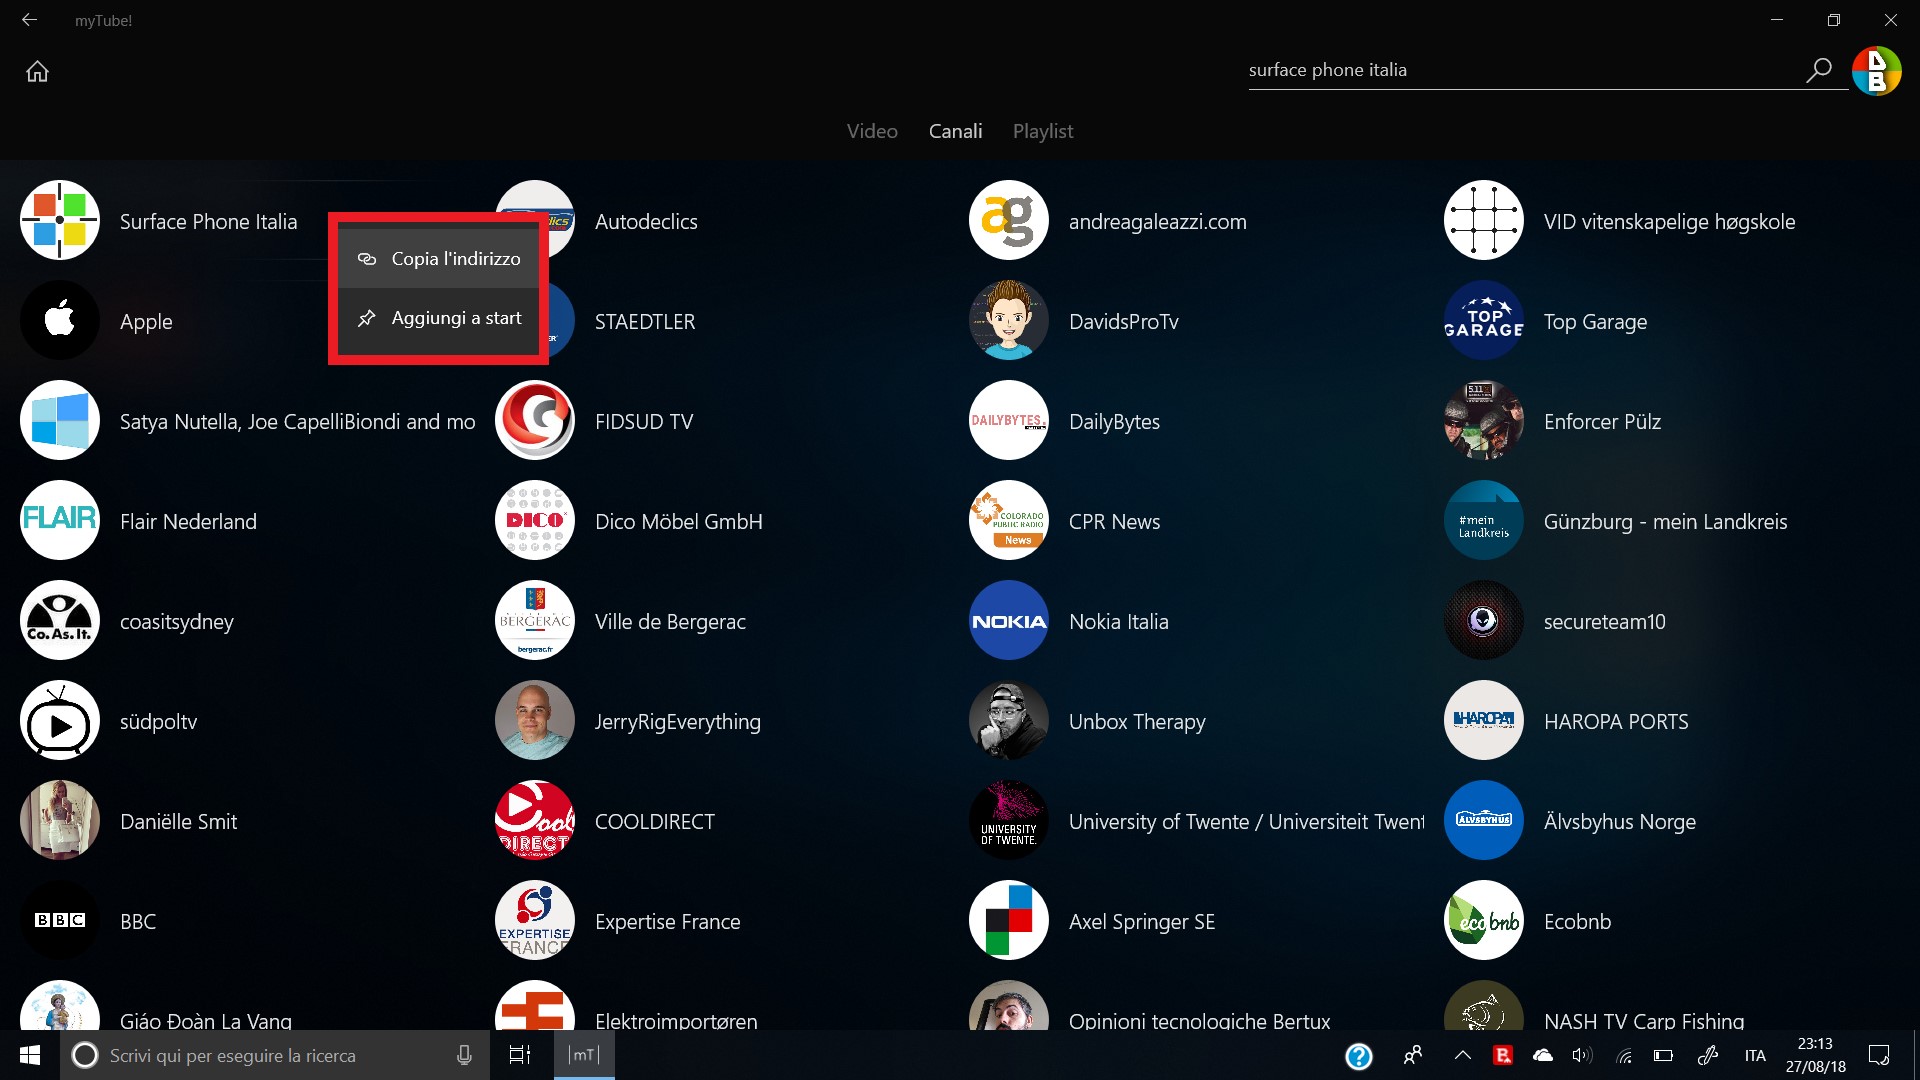Open the VID vitenskapelige høgskole channel icon
1920x1080 pixels.
coord(1484,220)
